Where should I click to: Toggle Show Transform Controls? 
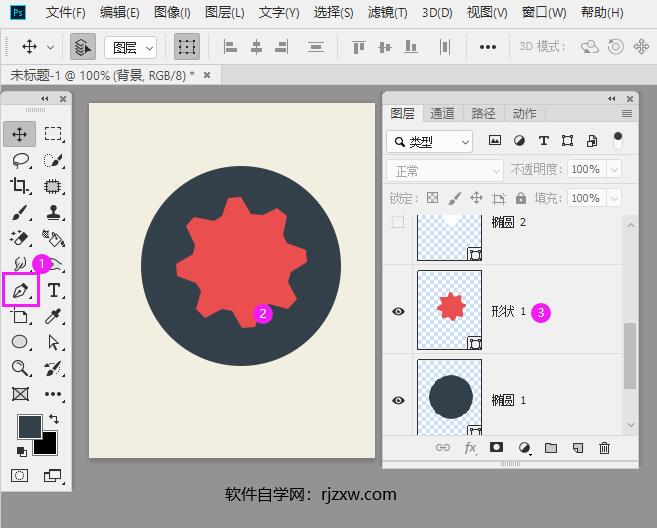click(186, 47)
